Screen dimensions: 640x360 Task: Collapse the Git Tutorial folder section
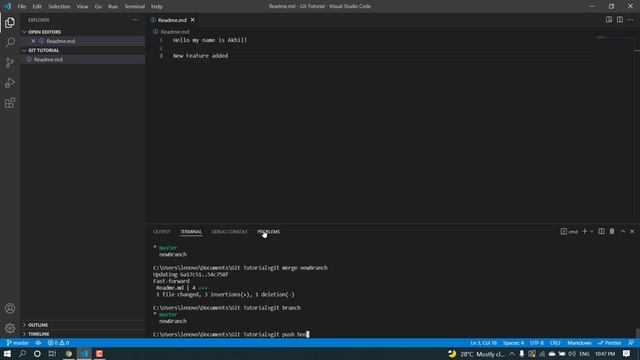[x=43, y=50]
